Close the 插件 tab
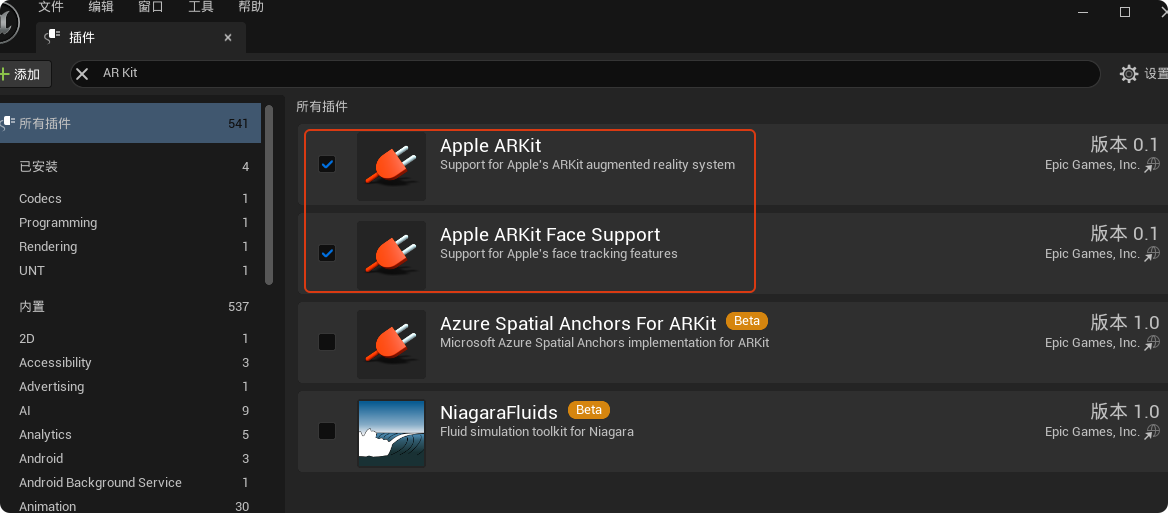1168x513 pixels. (228, 37)
